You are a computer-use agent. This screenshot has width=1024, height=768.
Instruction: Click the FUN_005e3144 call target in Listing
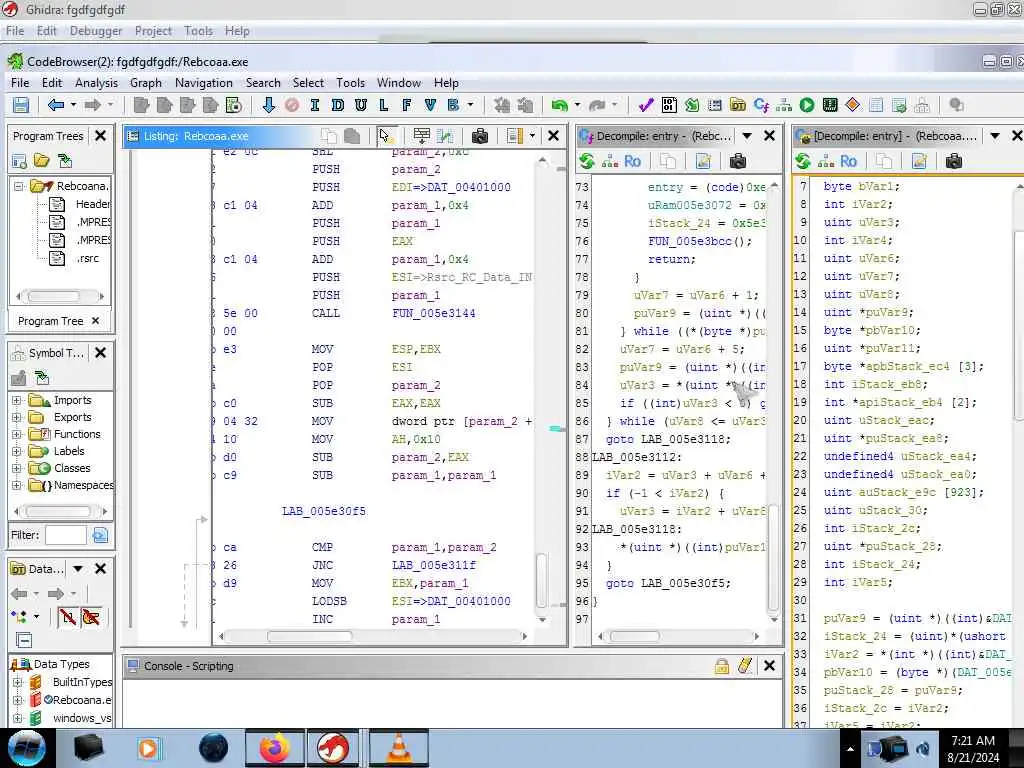coord(434,313)
